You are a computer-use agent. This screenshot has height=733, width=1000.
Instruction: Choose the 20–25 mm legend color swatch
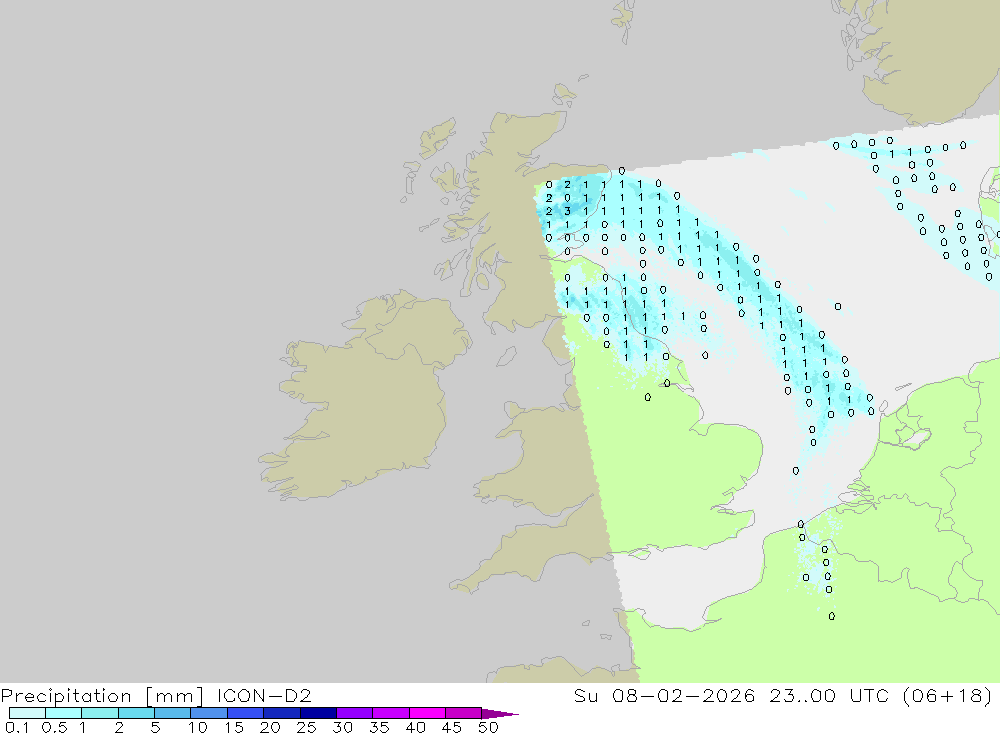[282, 713]
